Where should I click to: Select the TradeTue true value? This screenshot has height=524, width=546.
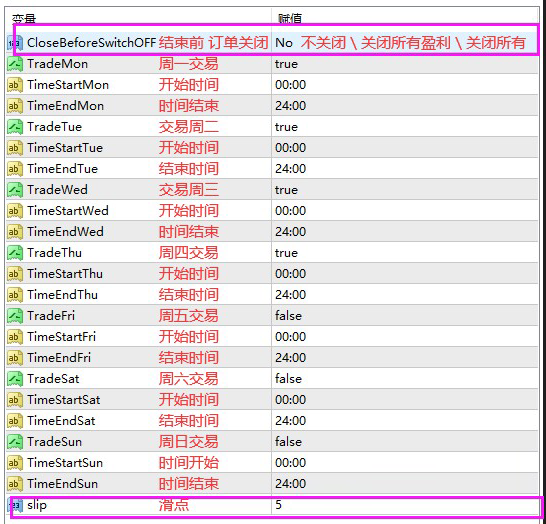pyautogui.click(x=286, y=127)
